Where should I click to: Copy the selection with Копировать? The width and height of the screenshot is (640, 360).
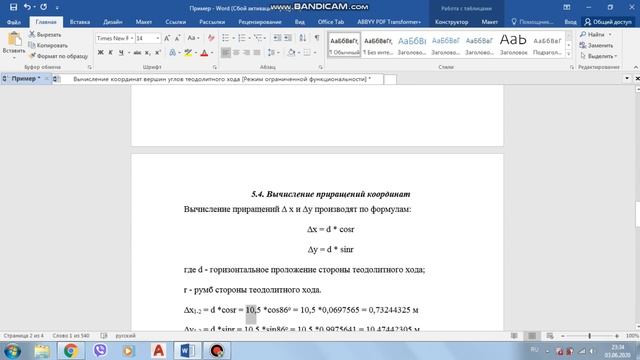pos(48,45)
